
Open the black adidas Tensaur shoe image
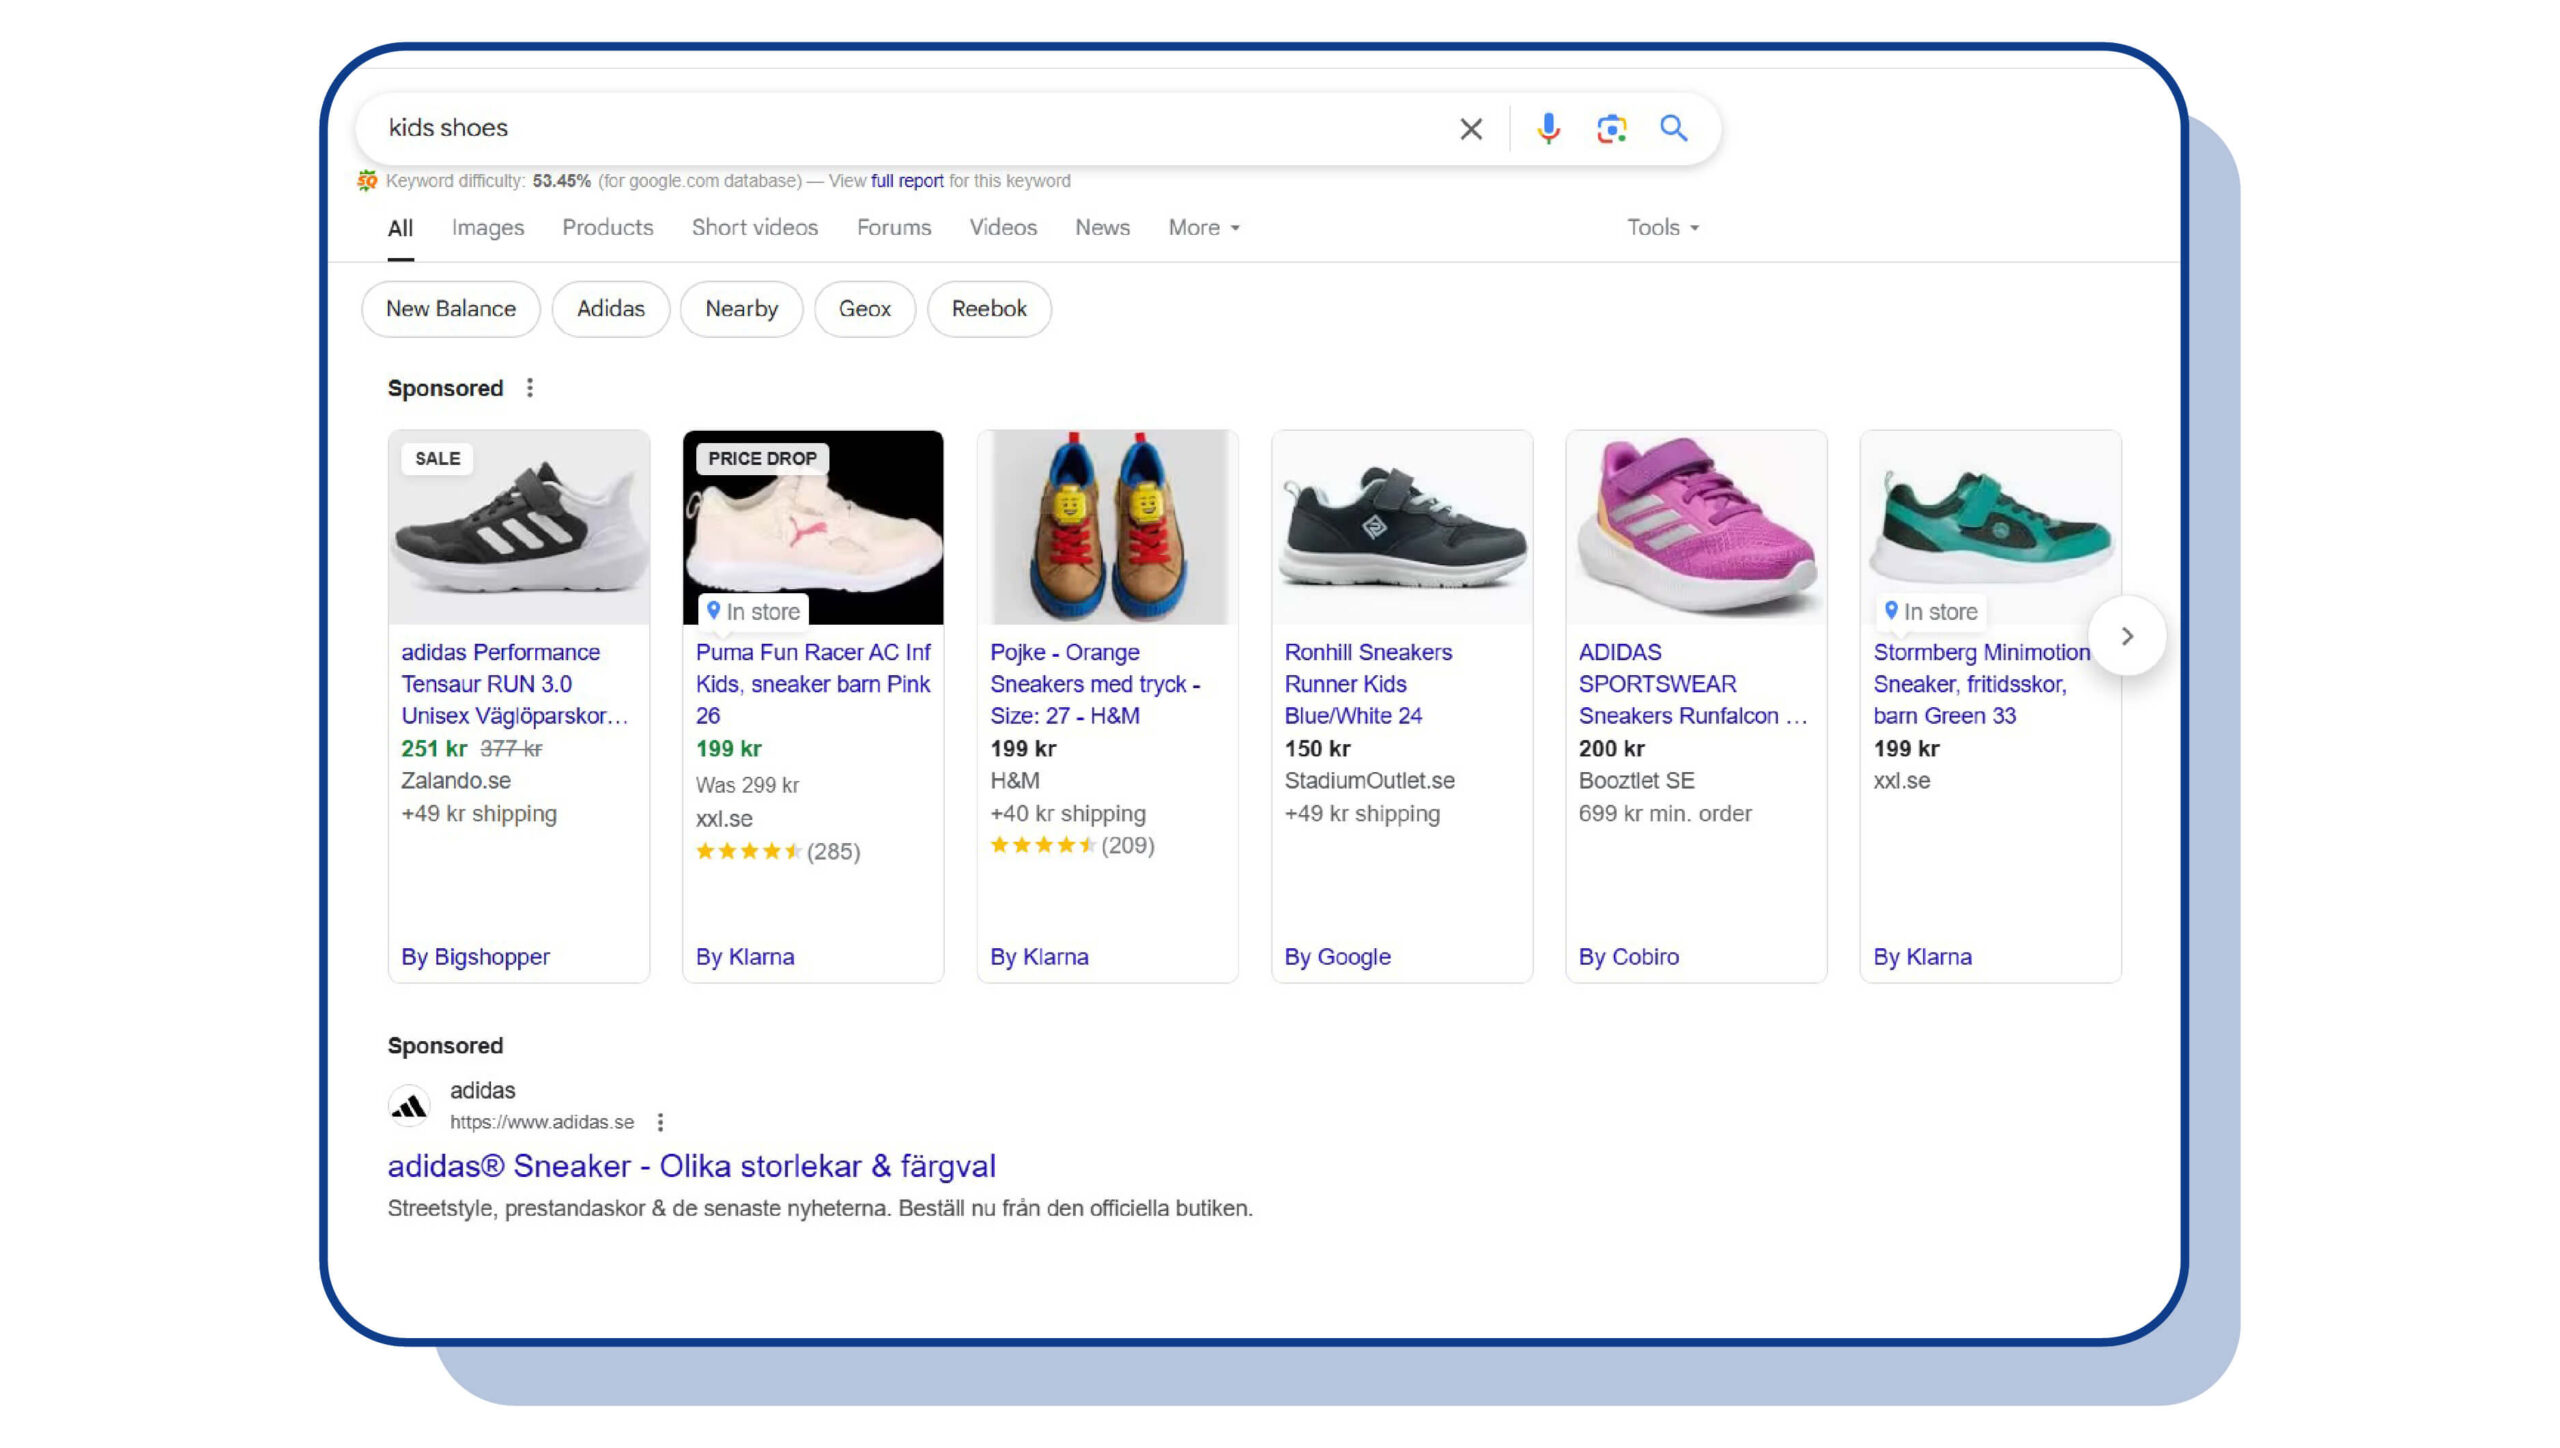click(x=519, y=528)
